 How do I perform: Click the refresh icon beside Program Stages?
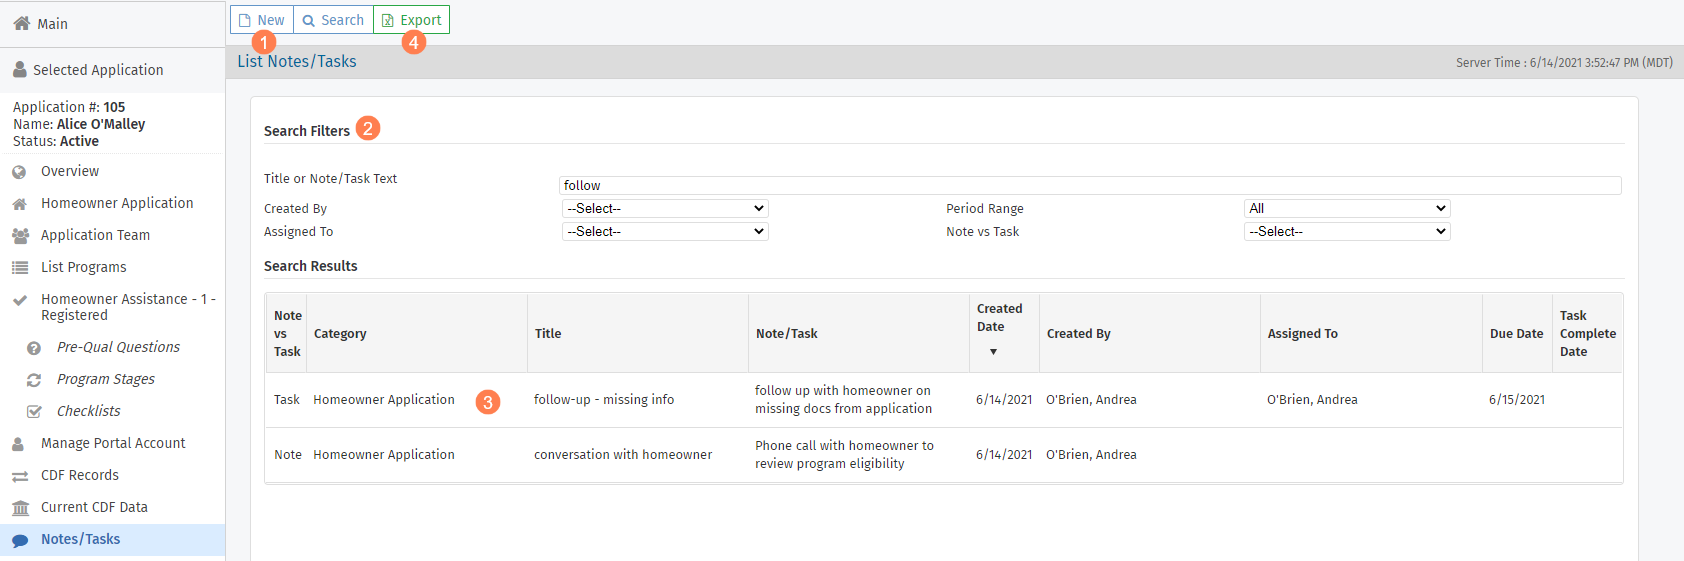[34, 380]
